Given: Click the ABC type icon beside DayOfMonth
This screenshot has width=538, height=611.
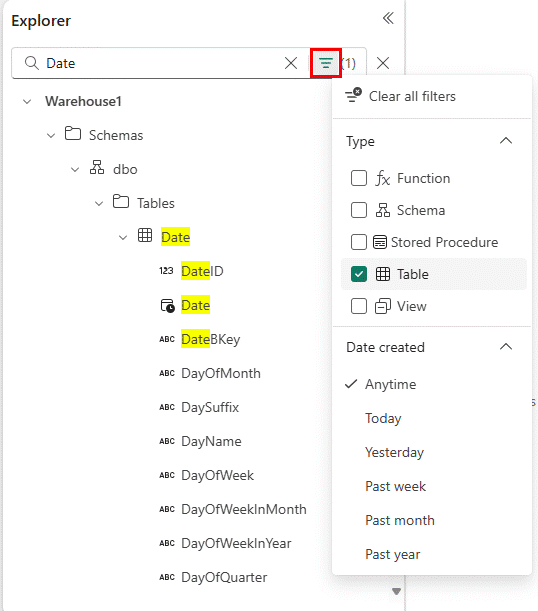Looking at the screenshot, I should [167, 373].
